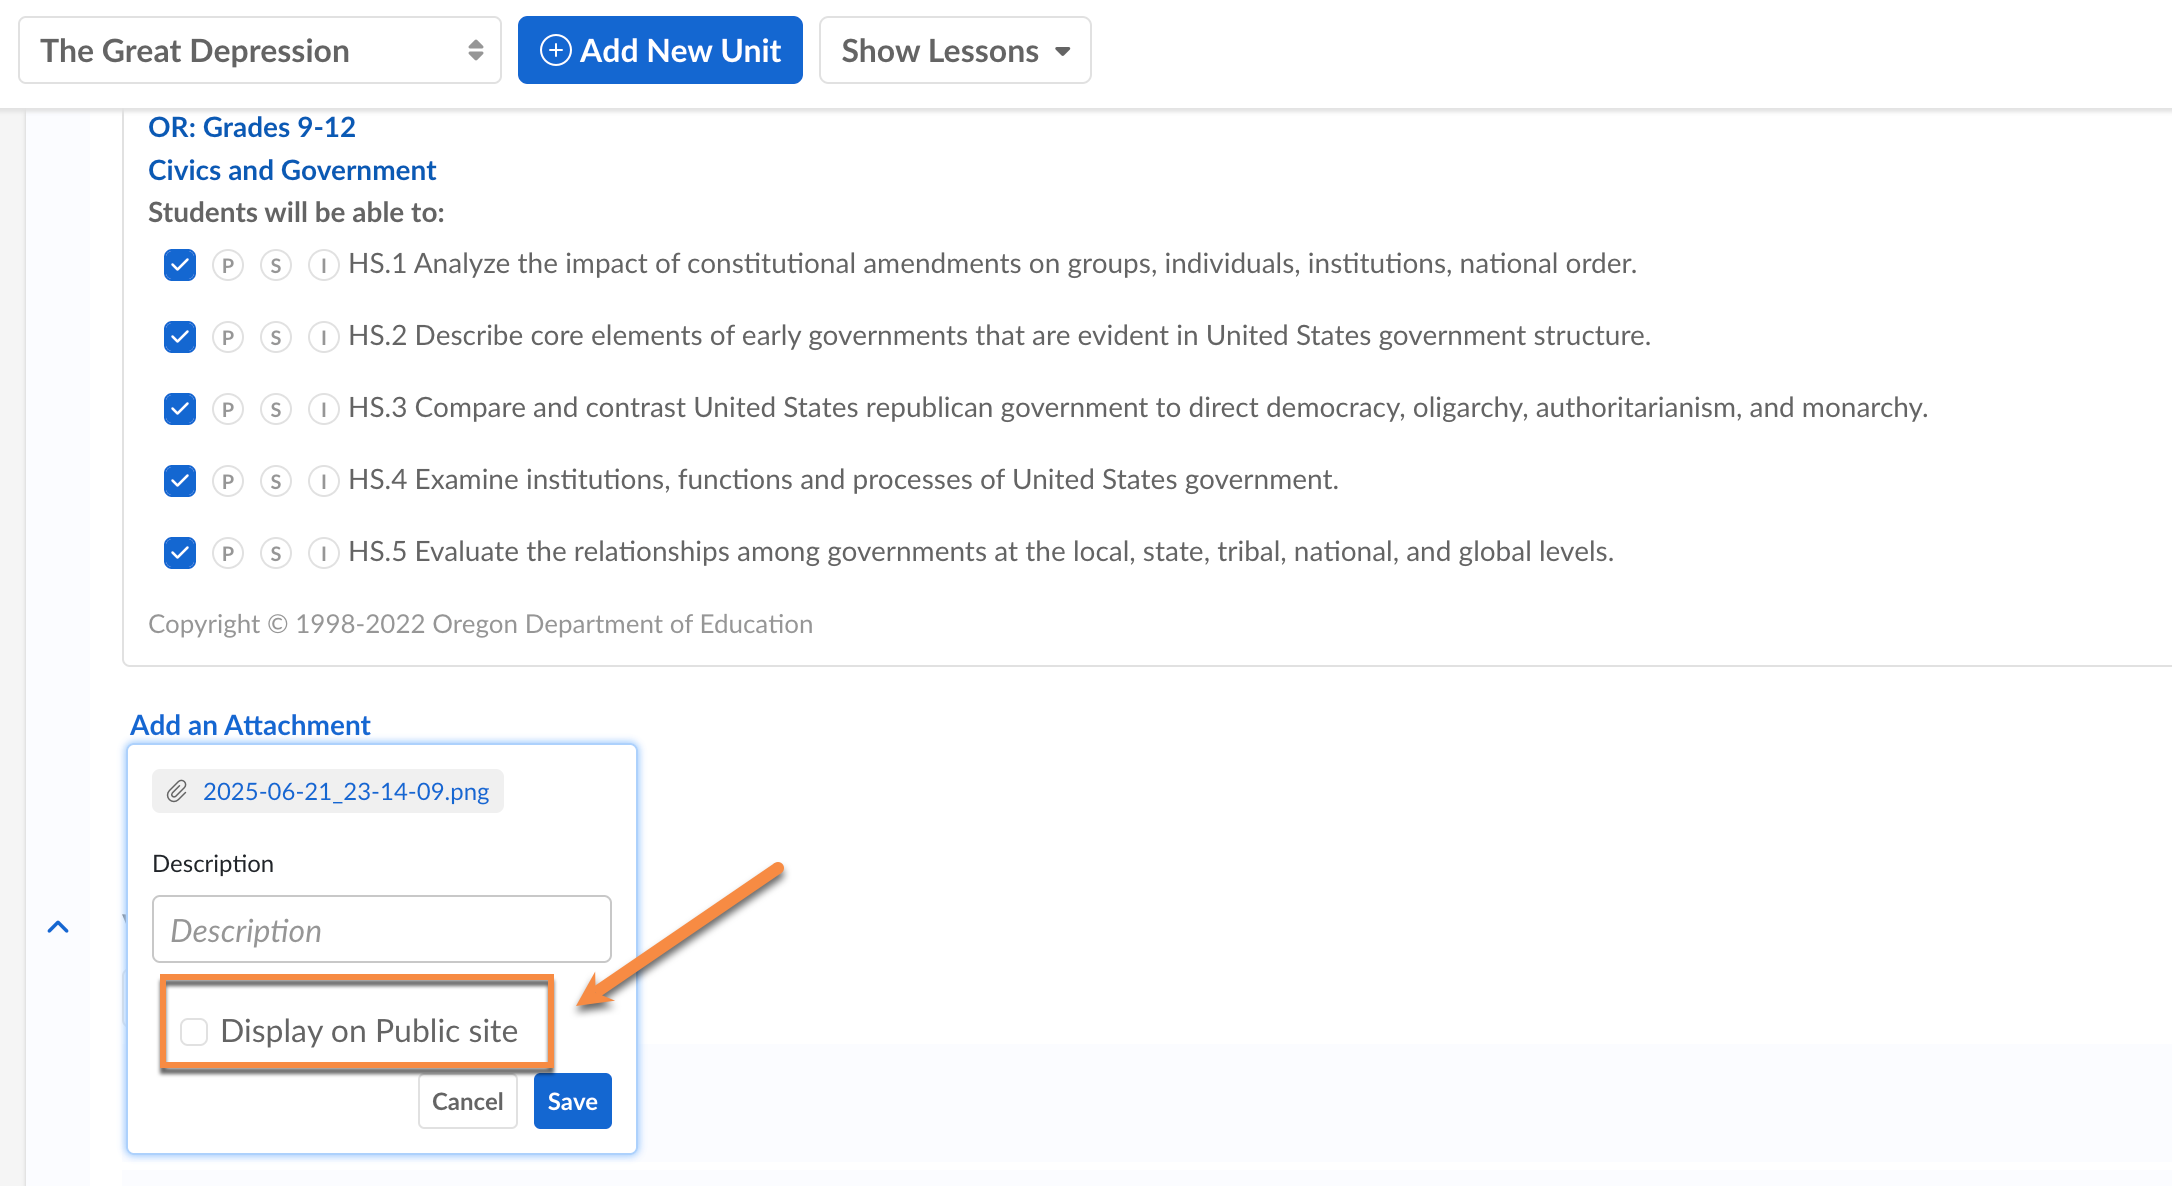
Task: Click the I icon beside standard HS.3
Action: 323,409
